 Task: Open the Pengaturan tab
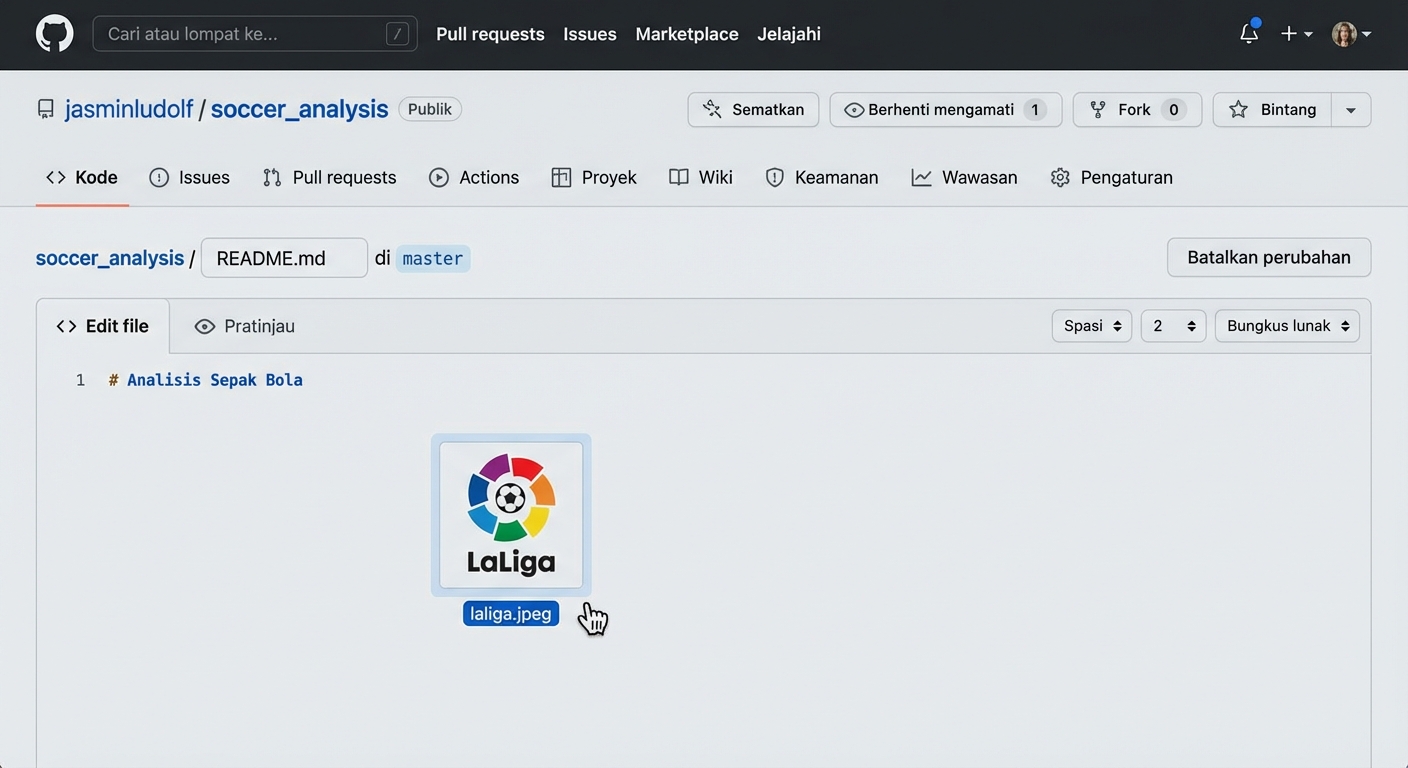click(x=1112, y=178)
